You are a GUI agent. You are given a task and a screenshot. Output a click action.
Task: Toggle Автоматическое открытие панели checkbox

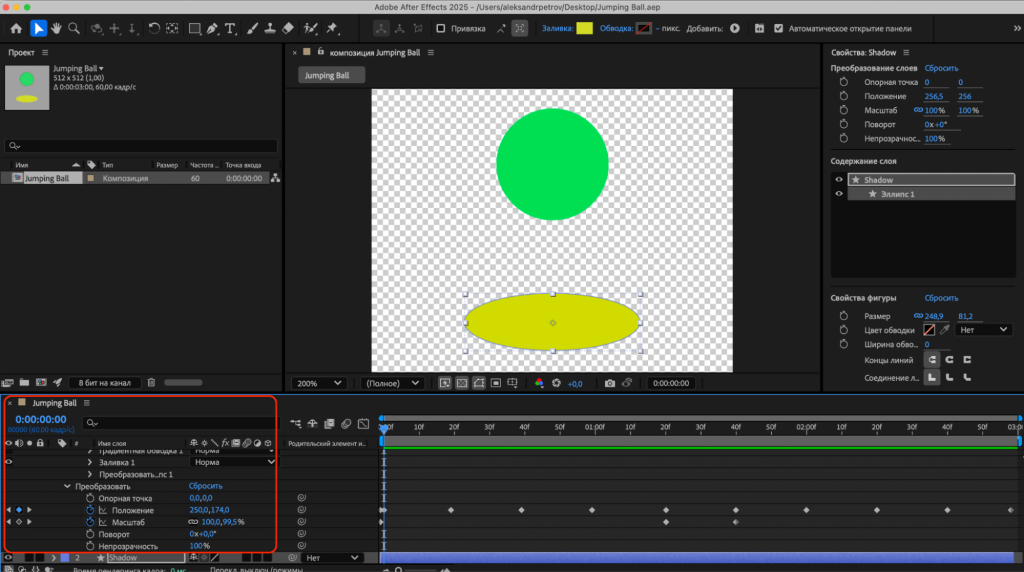(778, 29)
